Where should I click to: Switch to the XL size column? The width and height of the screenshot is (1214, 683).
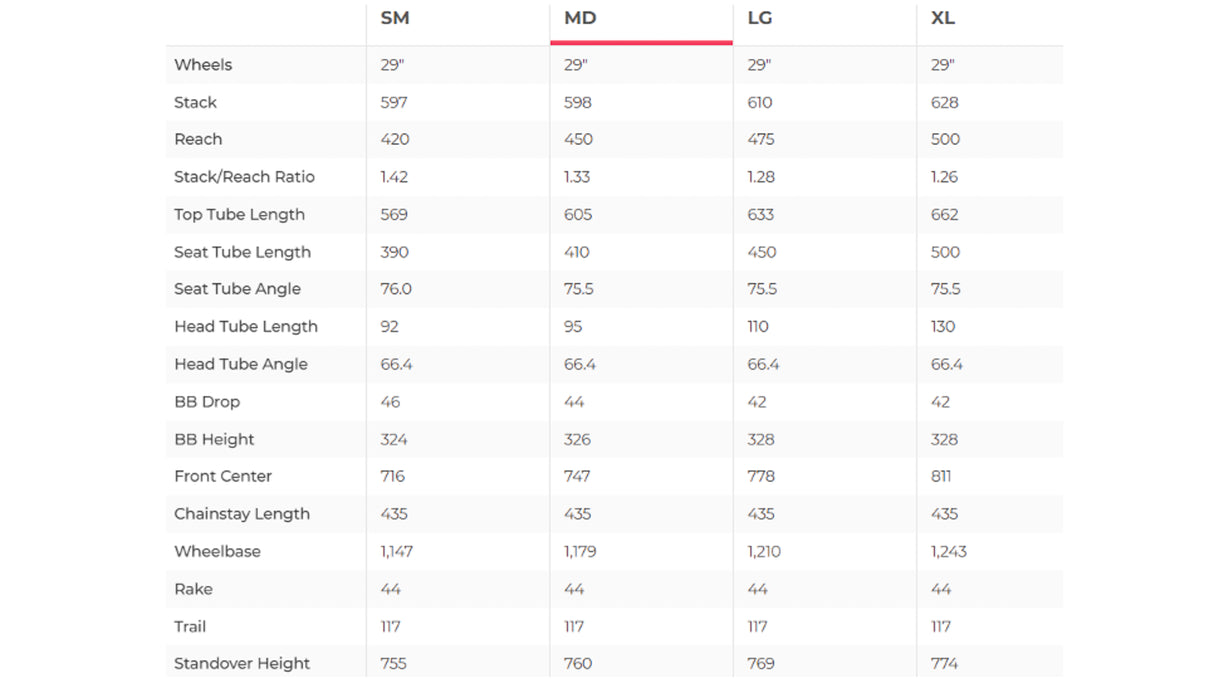943,18
